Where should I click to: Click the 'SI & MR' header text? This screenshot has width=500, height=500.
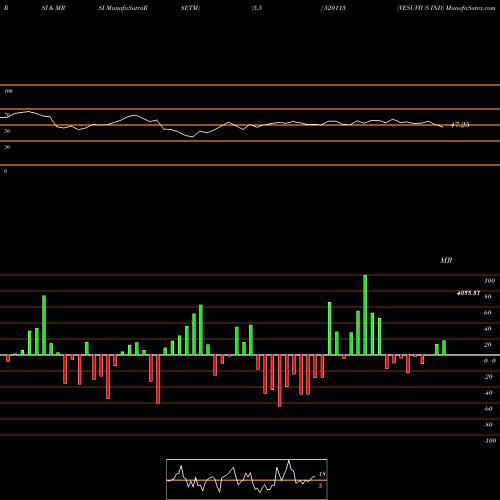pos(53,8)
